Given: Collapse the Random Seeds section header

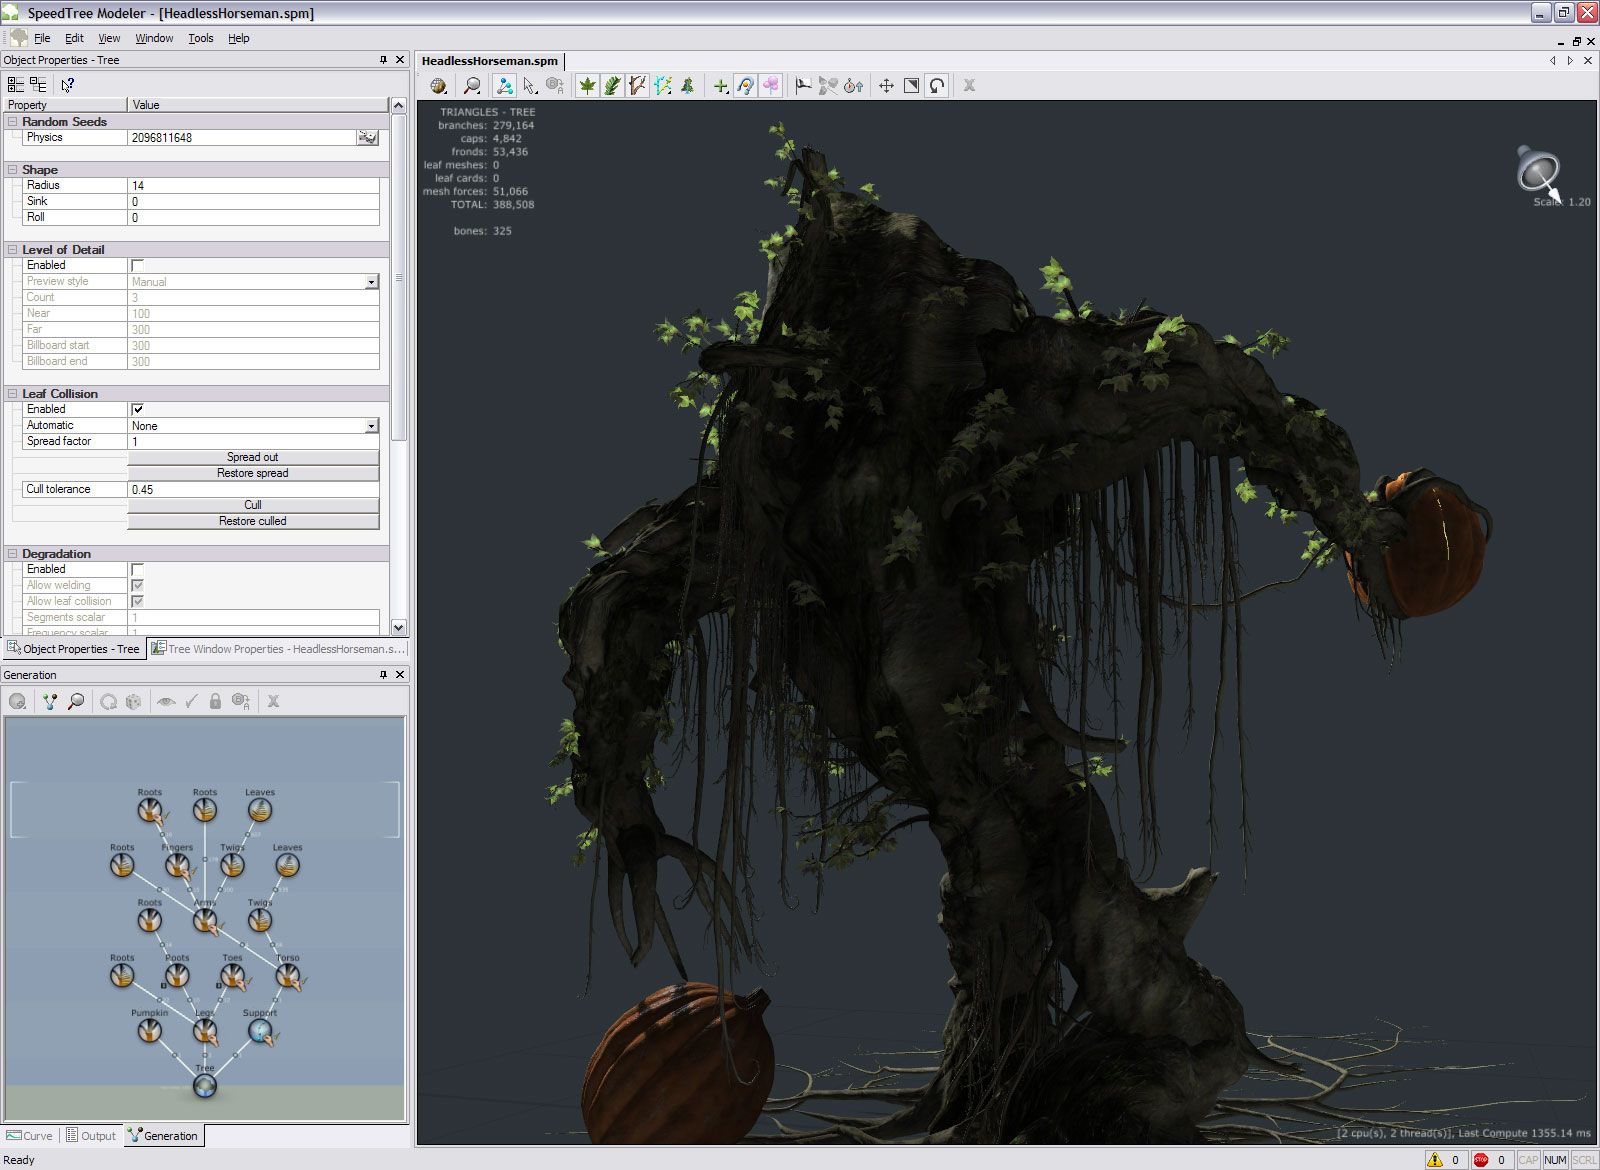Looking at the screenshot, I should coord(11,121).
